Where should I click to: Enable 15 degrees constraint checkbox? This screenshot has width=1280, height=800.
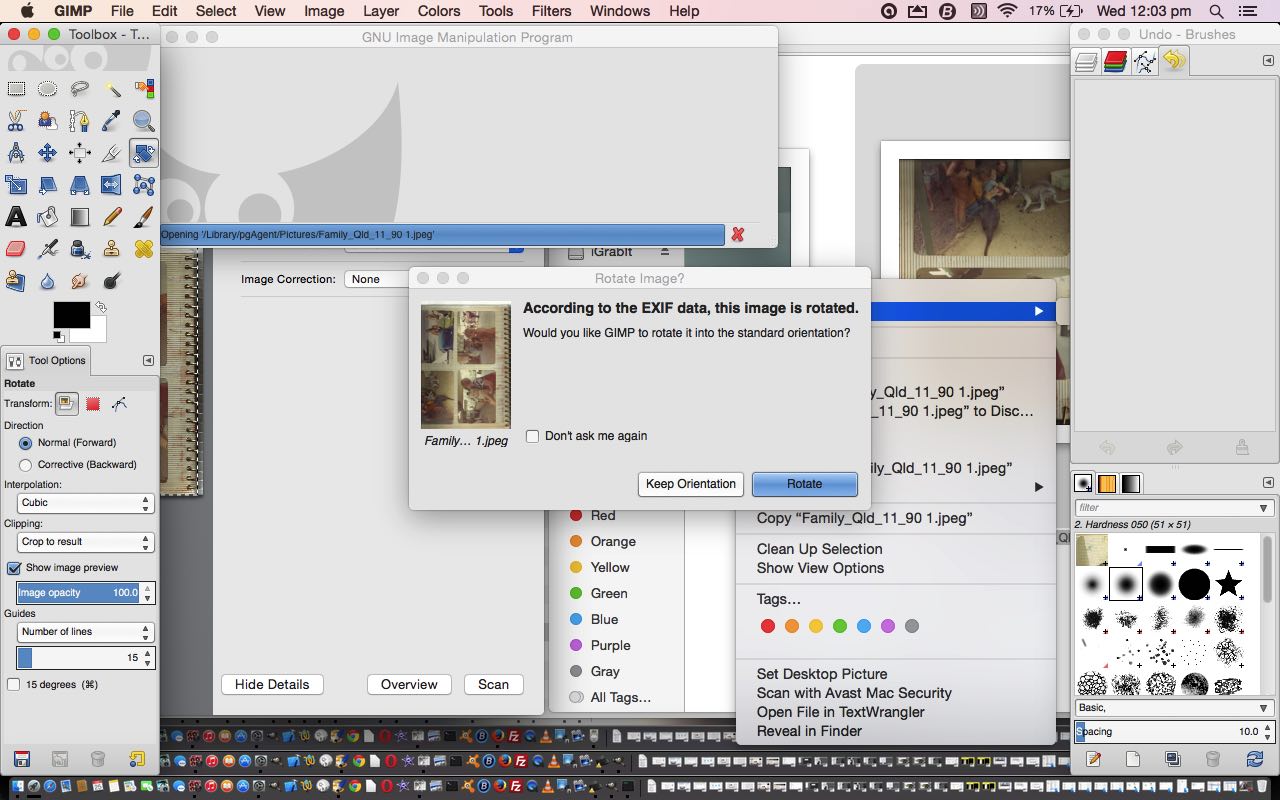pos(14,685)
